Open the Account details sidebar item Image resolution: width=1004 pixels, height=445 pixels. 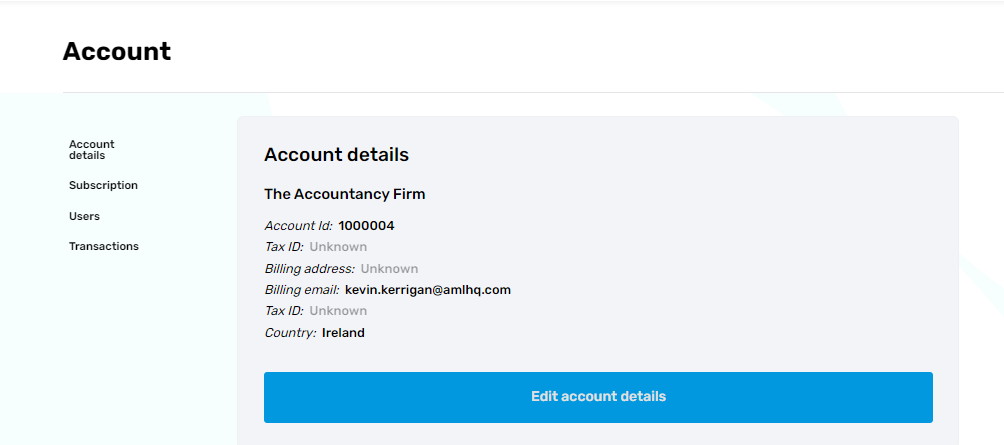[x=91, y=150]
